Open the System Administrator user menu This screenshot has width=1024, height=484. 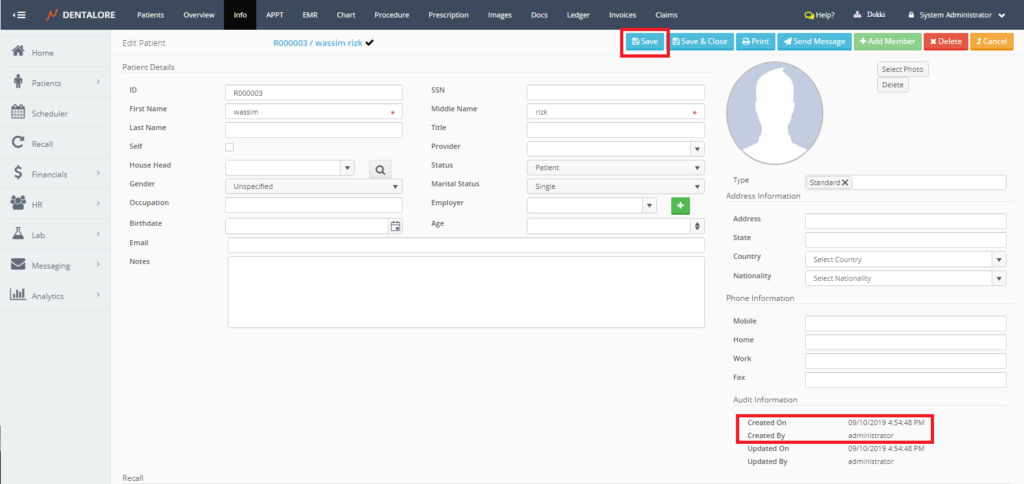pos(955,15)
